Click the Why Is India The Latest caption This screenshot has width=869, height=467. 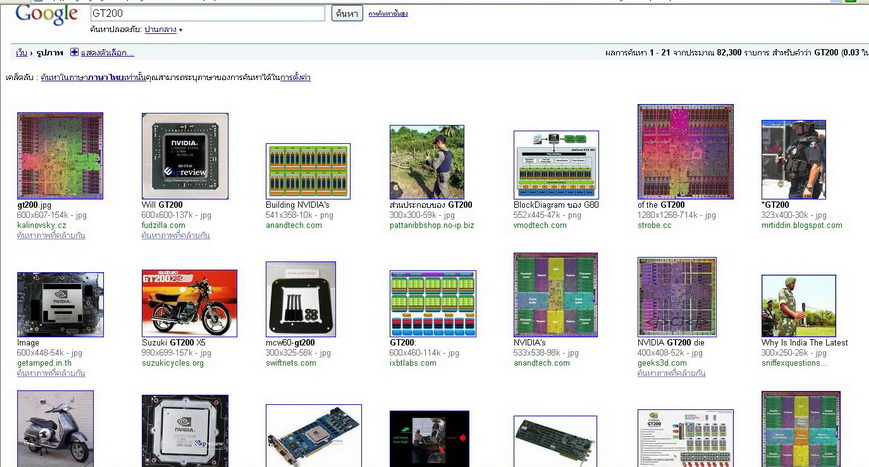coord(805,343)
